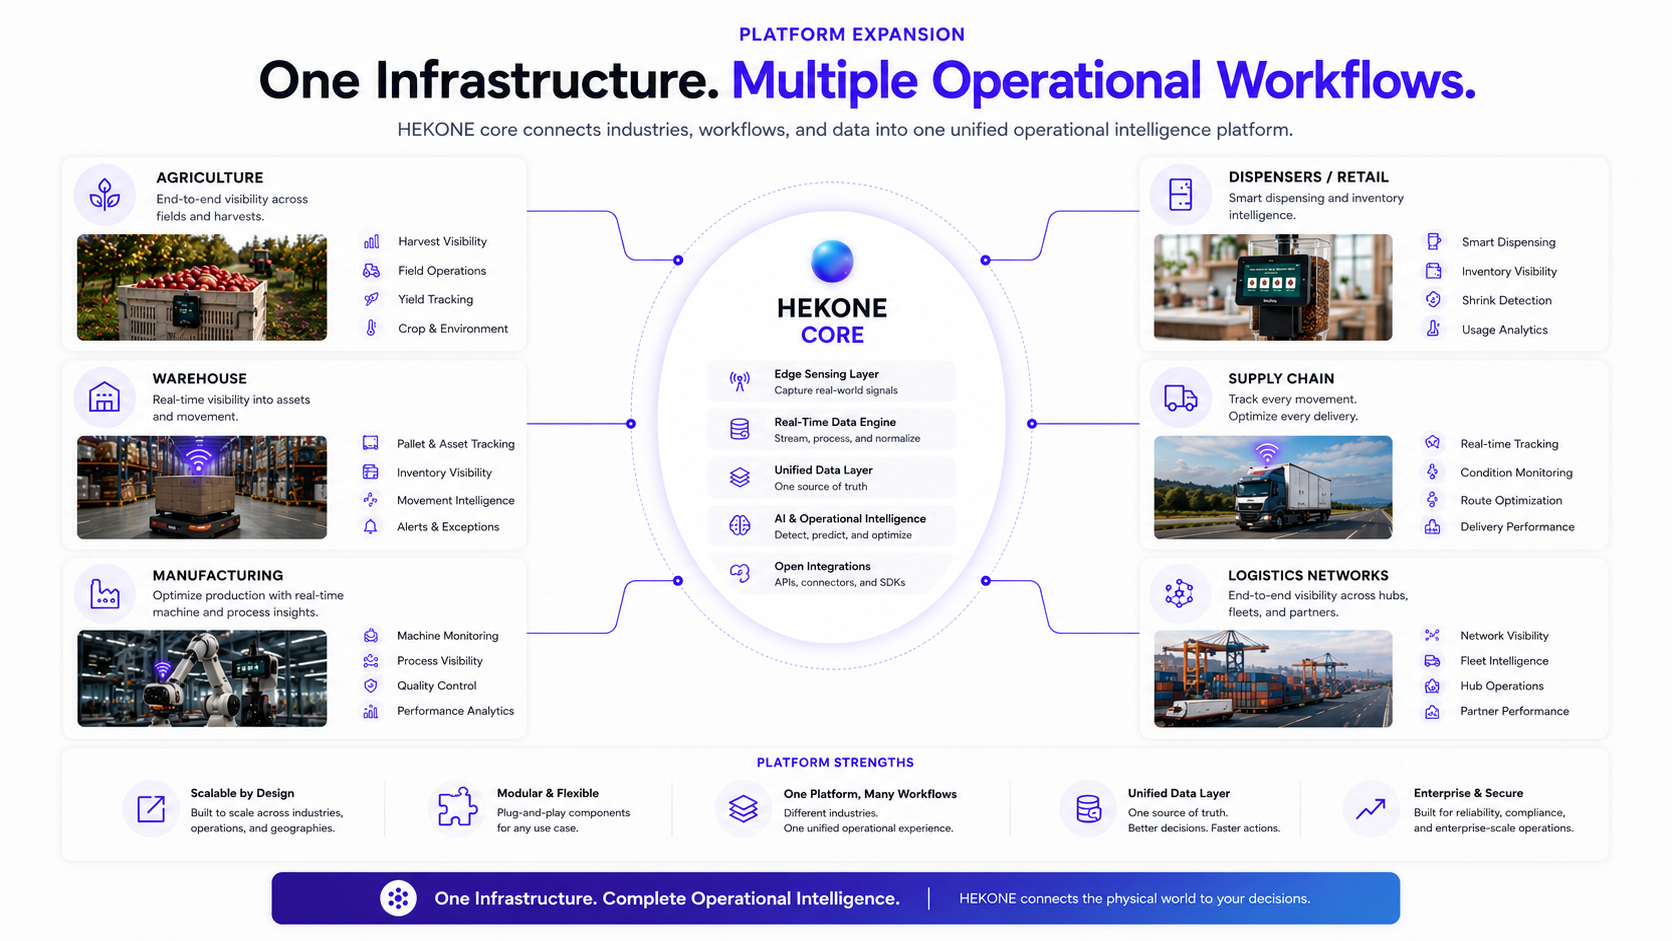Click the dotted circle logo in bottom banner

click(x=398, y=898)
